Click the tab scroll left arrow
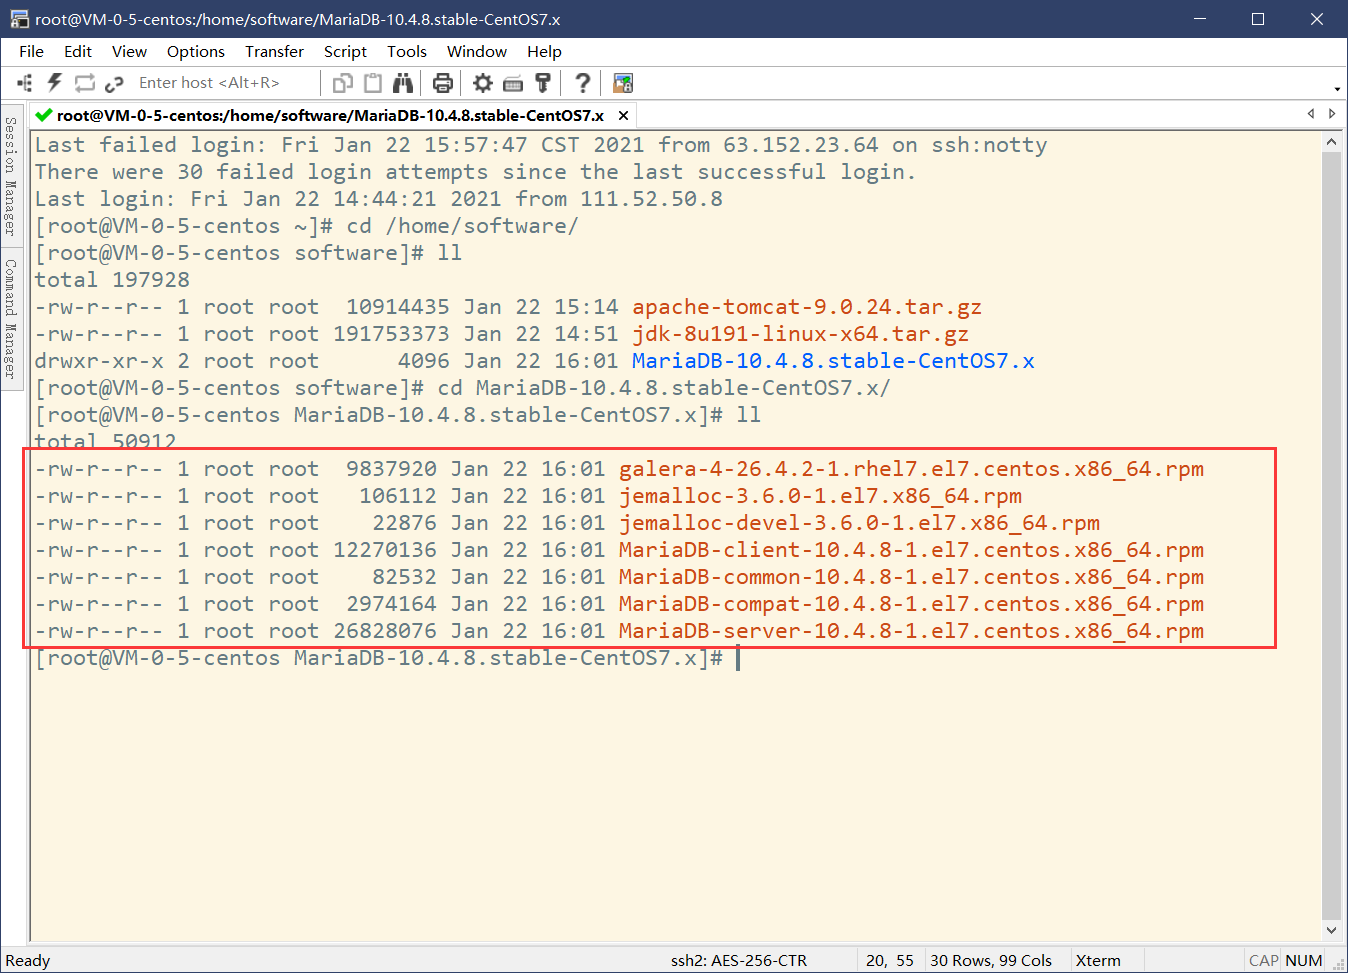 coord(1311,114)
